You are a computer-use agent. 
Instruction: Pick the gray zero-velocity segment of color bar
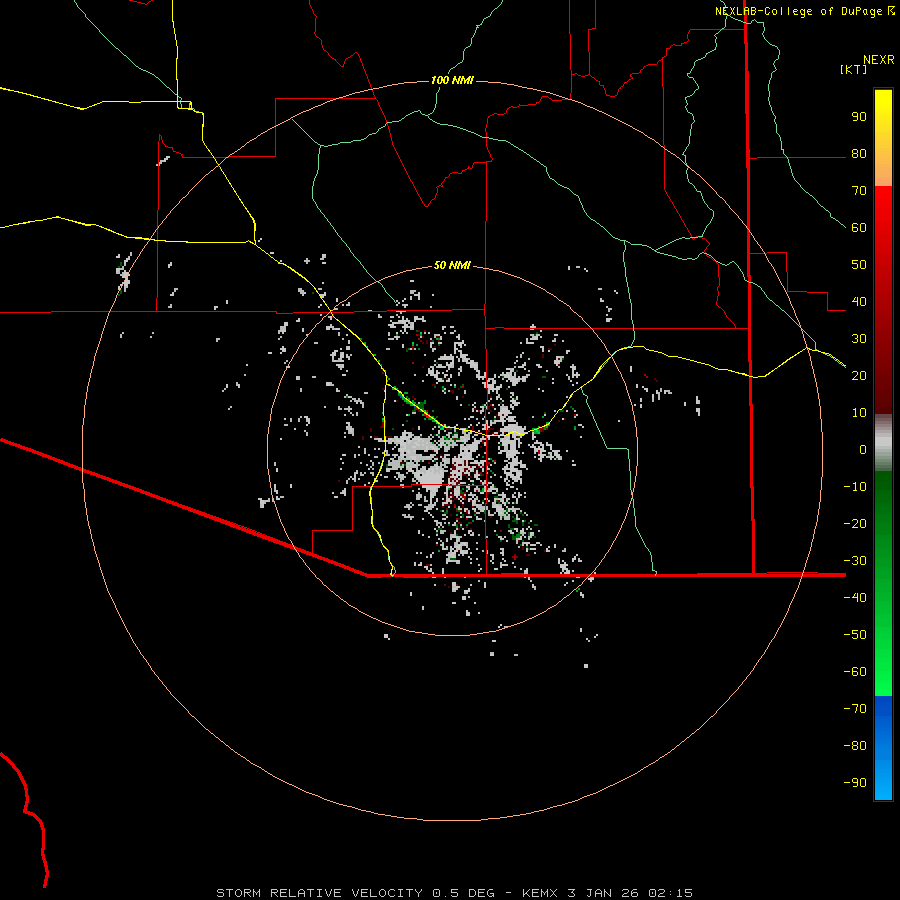[883, 443]
